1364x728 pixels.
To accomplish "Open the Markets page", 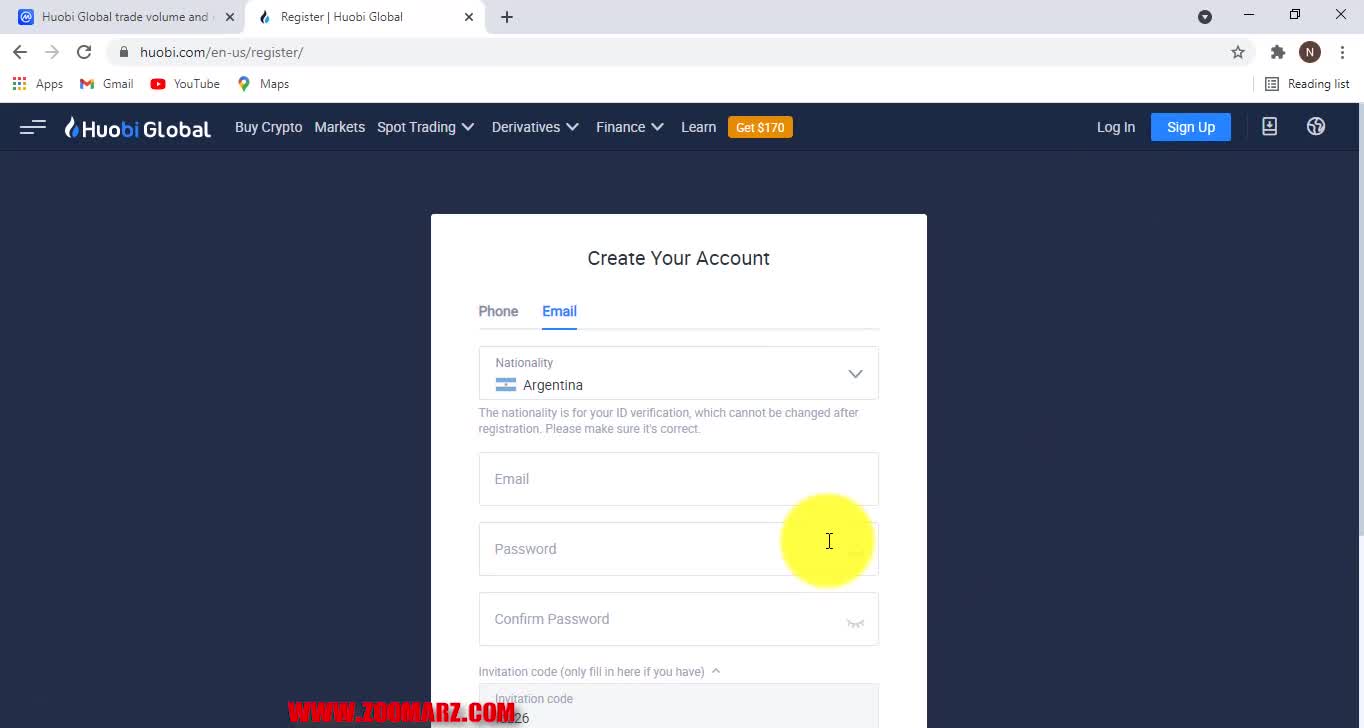I will (x=340, y=127).
